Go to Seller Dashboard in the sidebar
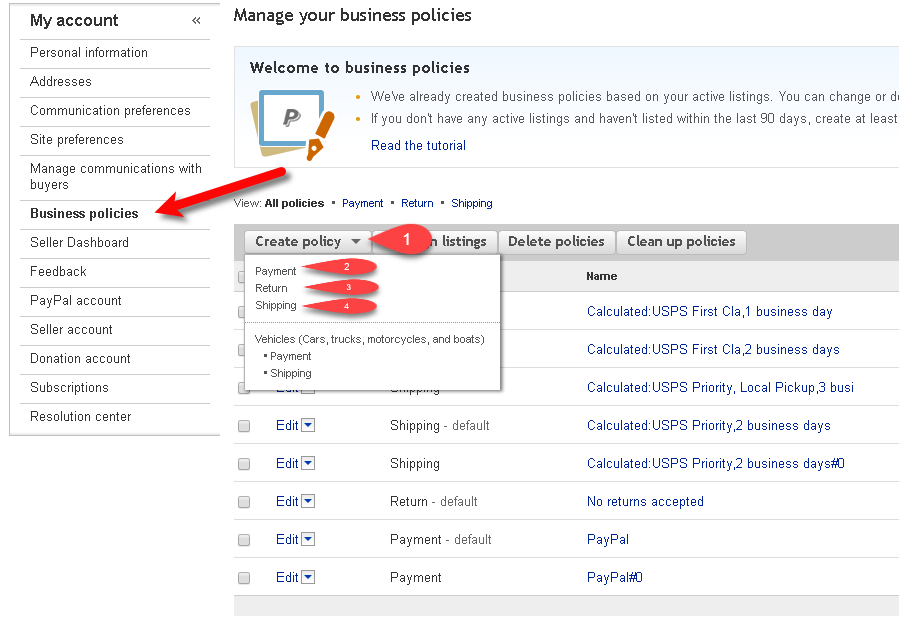 [78, 242]
